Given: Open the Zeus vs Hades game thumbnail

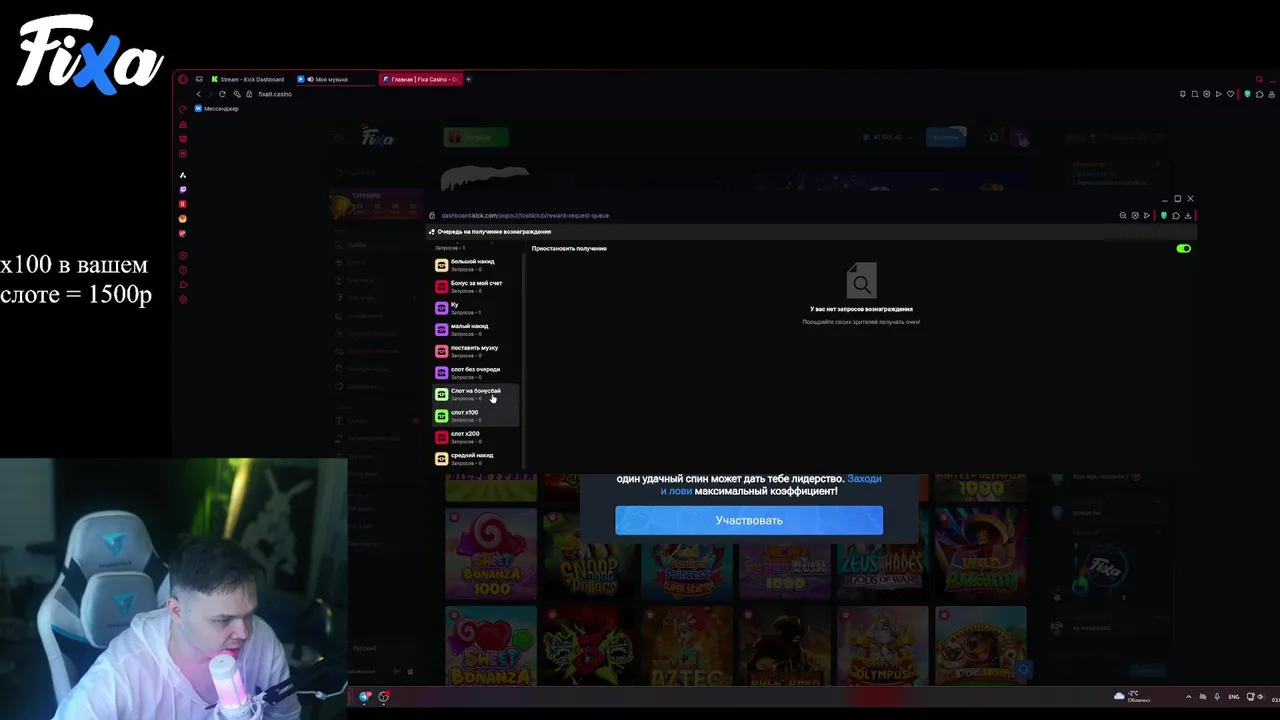Looking at the screenshot, I should pos(882,553).
